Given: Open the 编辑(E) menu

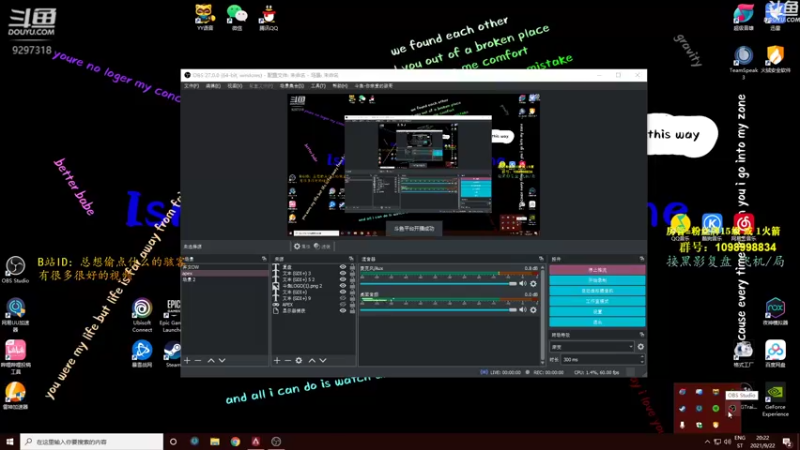Looking at the screenshot, I should [x=213, y=86].
